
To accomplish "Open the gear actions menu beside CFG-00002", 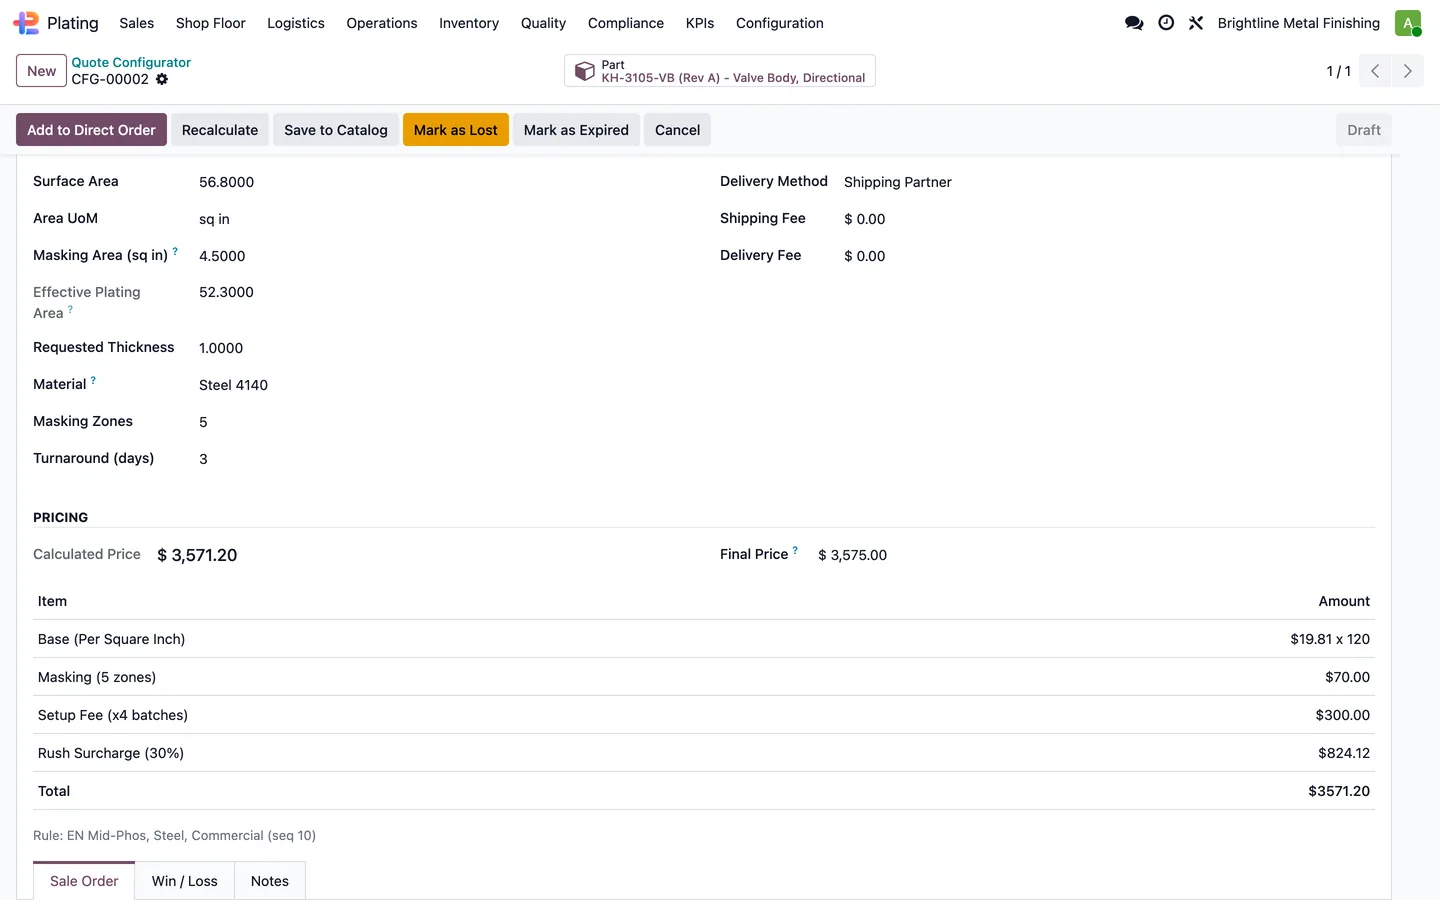I will click(162, 79).
